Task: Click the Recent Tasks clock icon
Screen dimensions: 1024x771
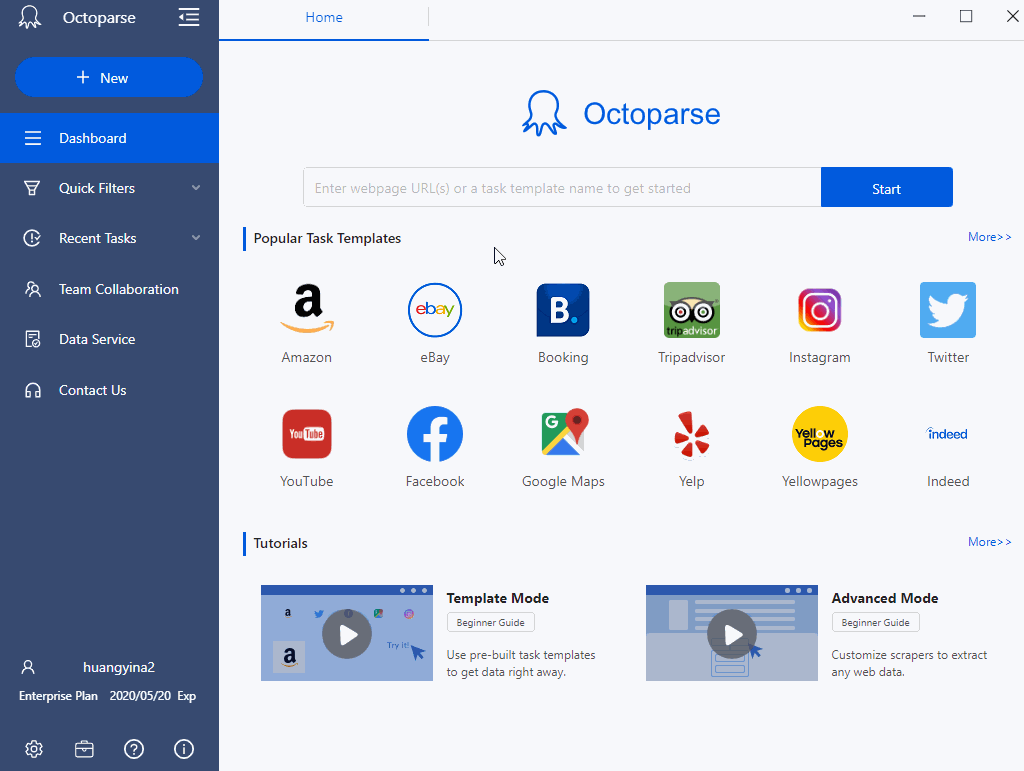Action: coord(32,238)
